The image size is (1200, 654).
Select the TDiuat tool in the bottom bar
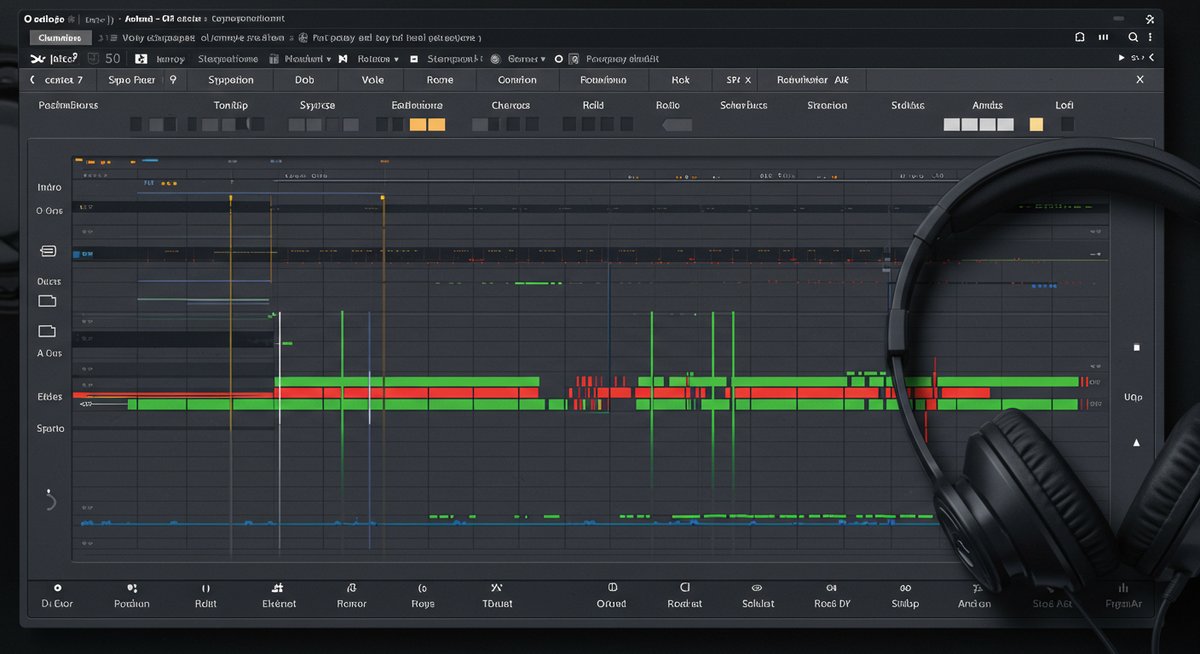(x=497, y=596)
